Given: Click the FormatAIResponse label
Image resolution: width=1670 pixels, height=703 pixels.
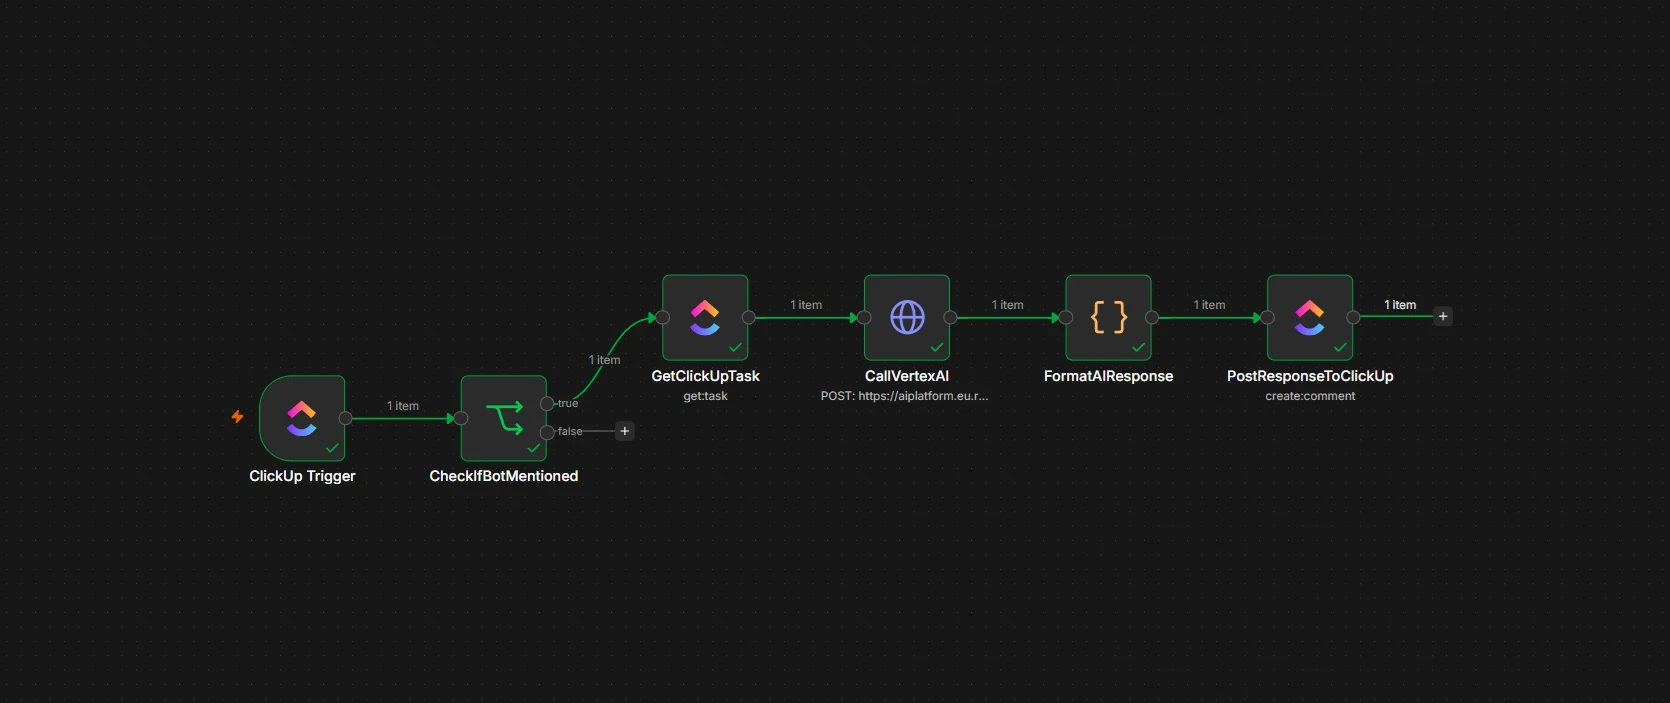Looking at the screenshot, I should pos(1108,376).
